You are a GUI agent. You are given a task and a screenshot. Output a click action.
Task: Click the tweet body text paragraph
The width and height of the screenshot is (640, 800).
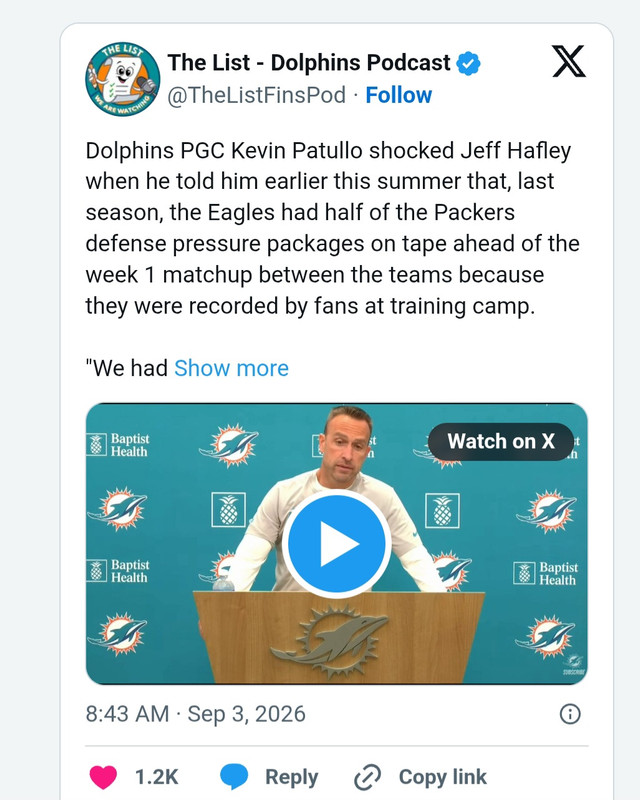(x=332, y=228)
